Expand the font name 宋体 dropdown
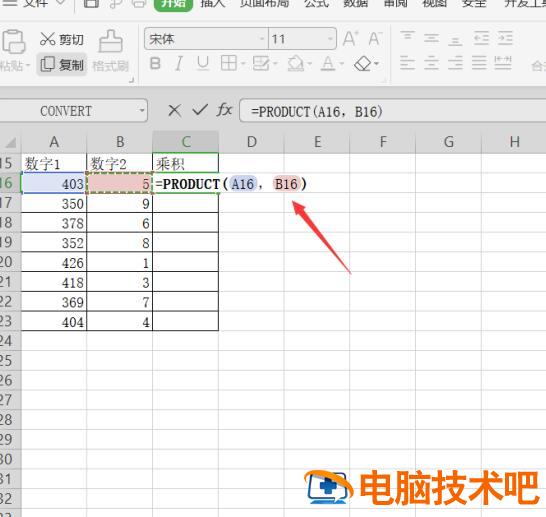 tap(262, 39)
